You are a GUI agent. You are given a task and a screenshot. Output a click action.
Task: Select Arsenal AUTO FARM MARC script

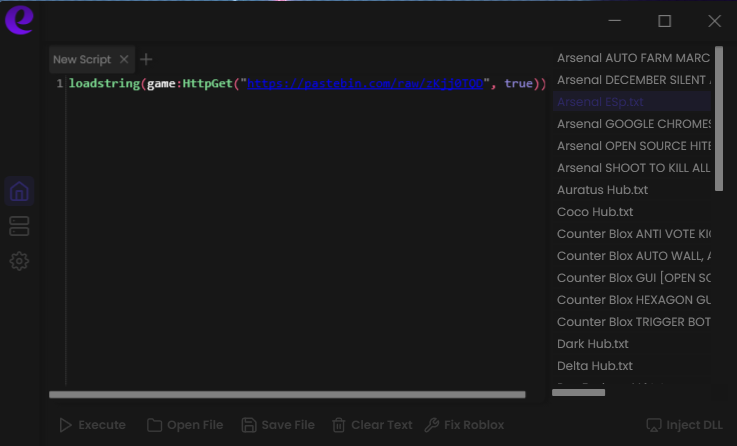coord(633,58)
